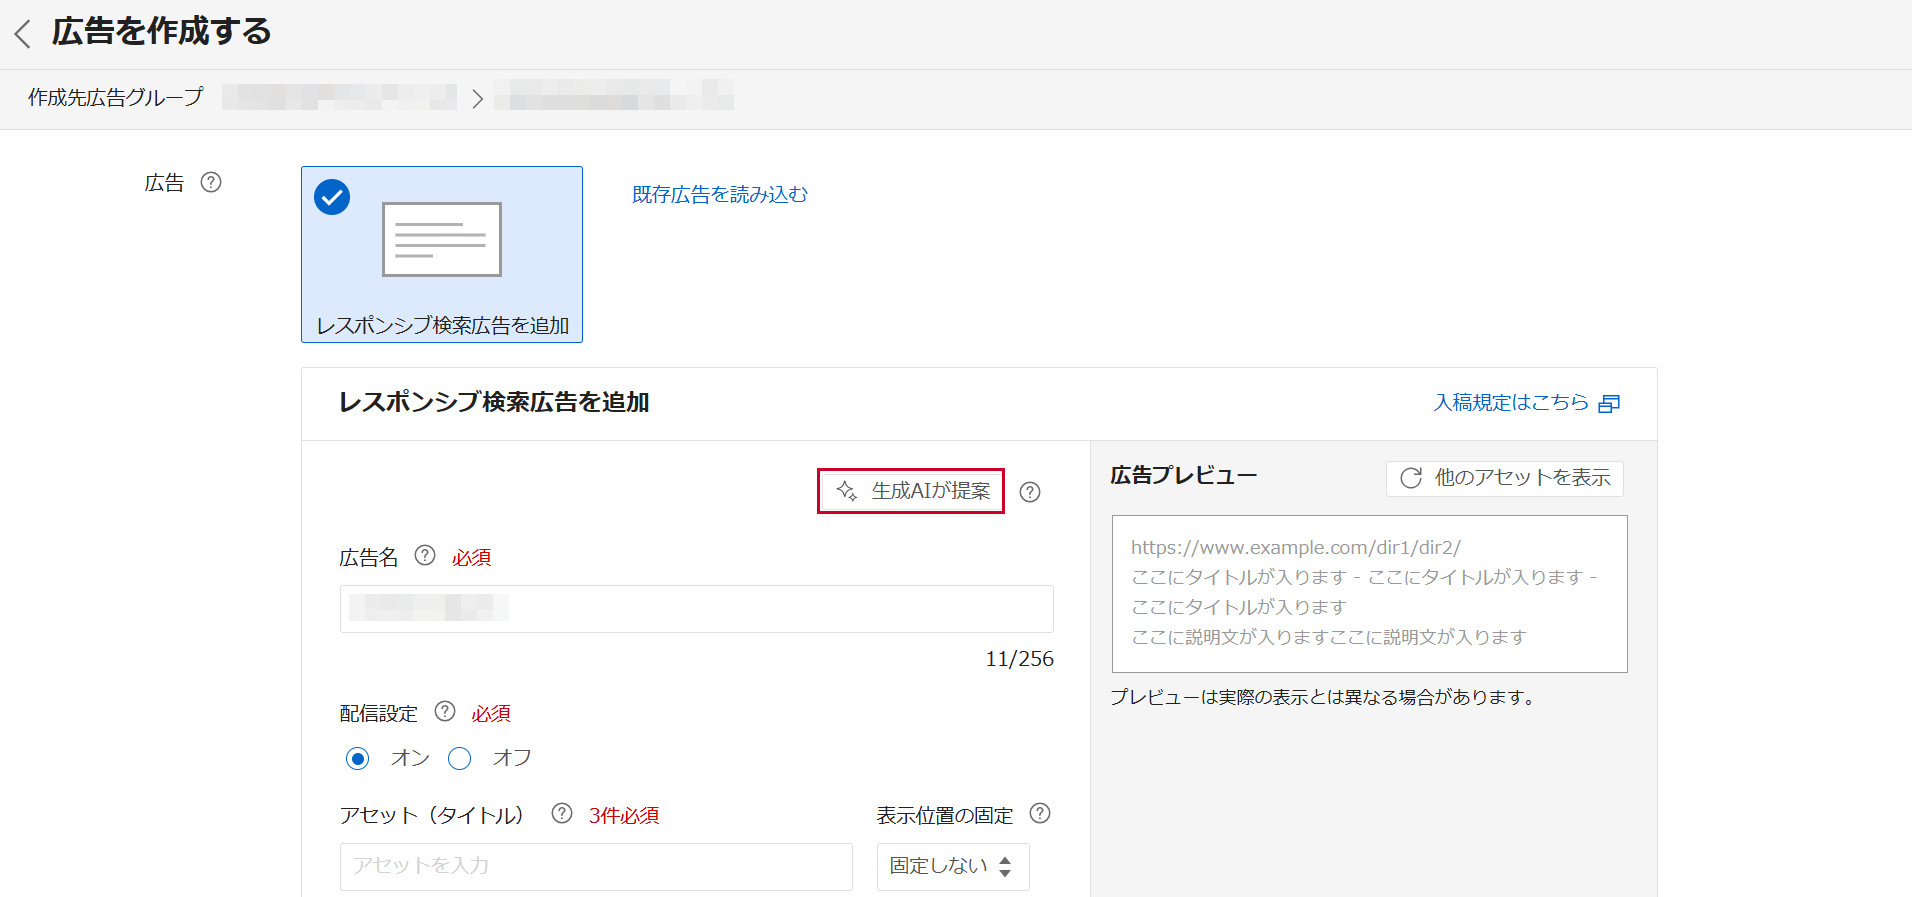Open help icon next to 広告 label
The height and width of the screenshot is (897, 1912).
pyautogui.click(x=211, y=182)
